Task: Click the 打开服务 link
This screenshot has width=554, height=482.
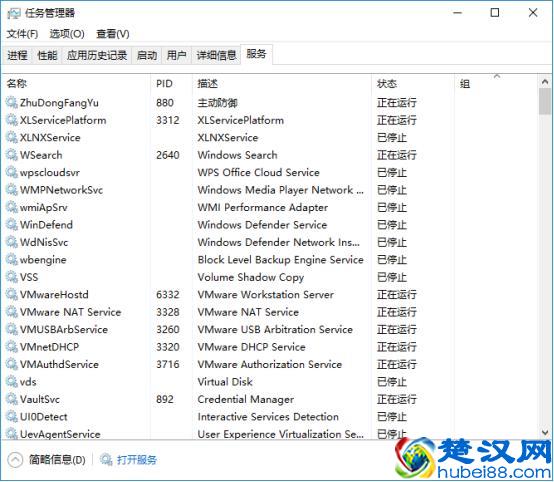Action: pos(136,460)
